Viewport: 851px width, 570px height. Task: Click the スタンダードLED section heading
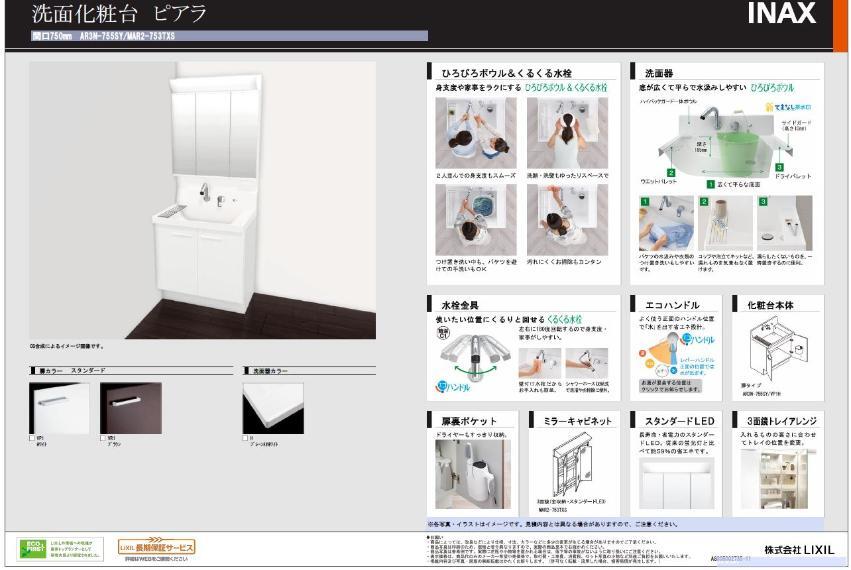(679, 421)
